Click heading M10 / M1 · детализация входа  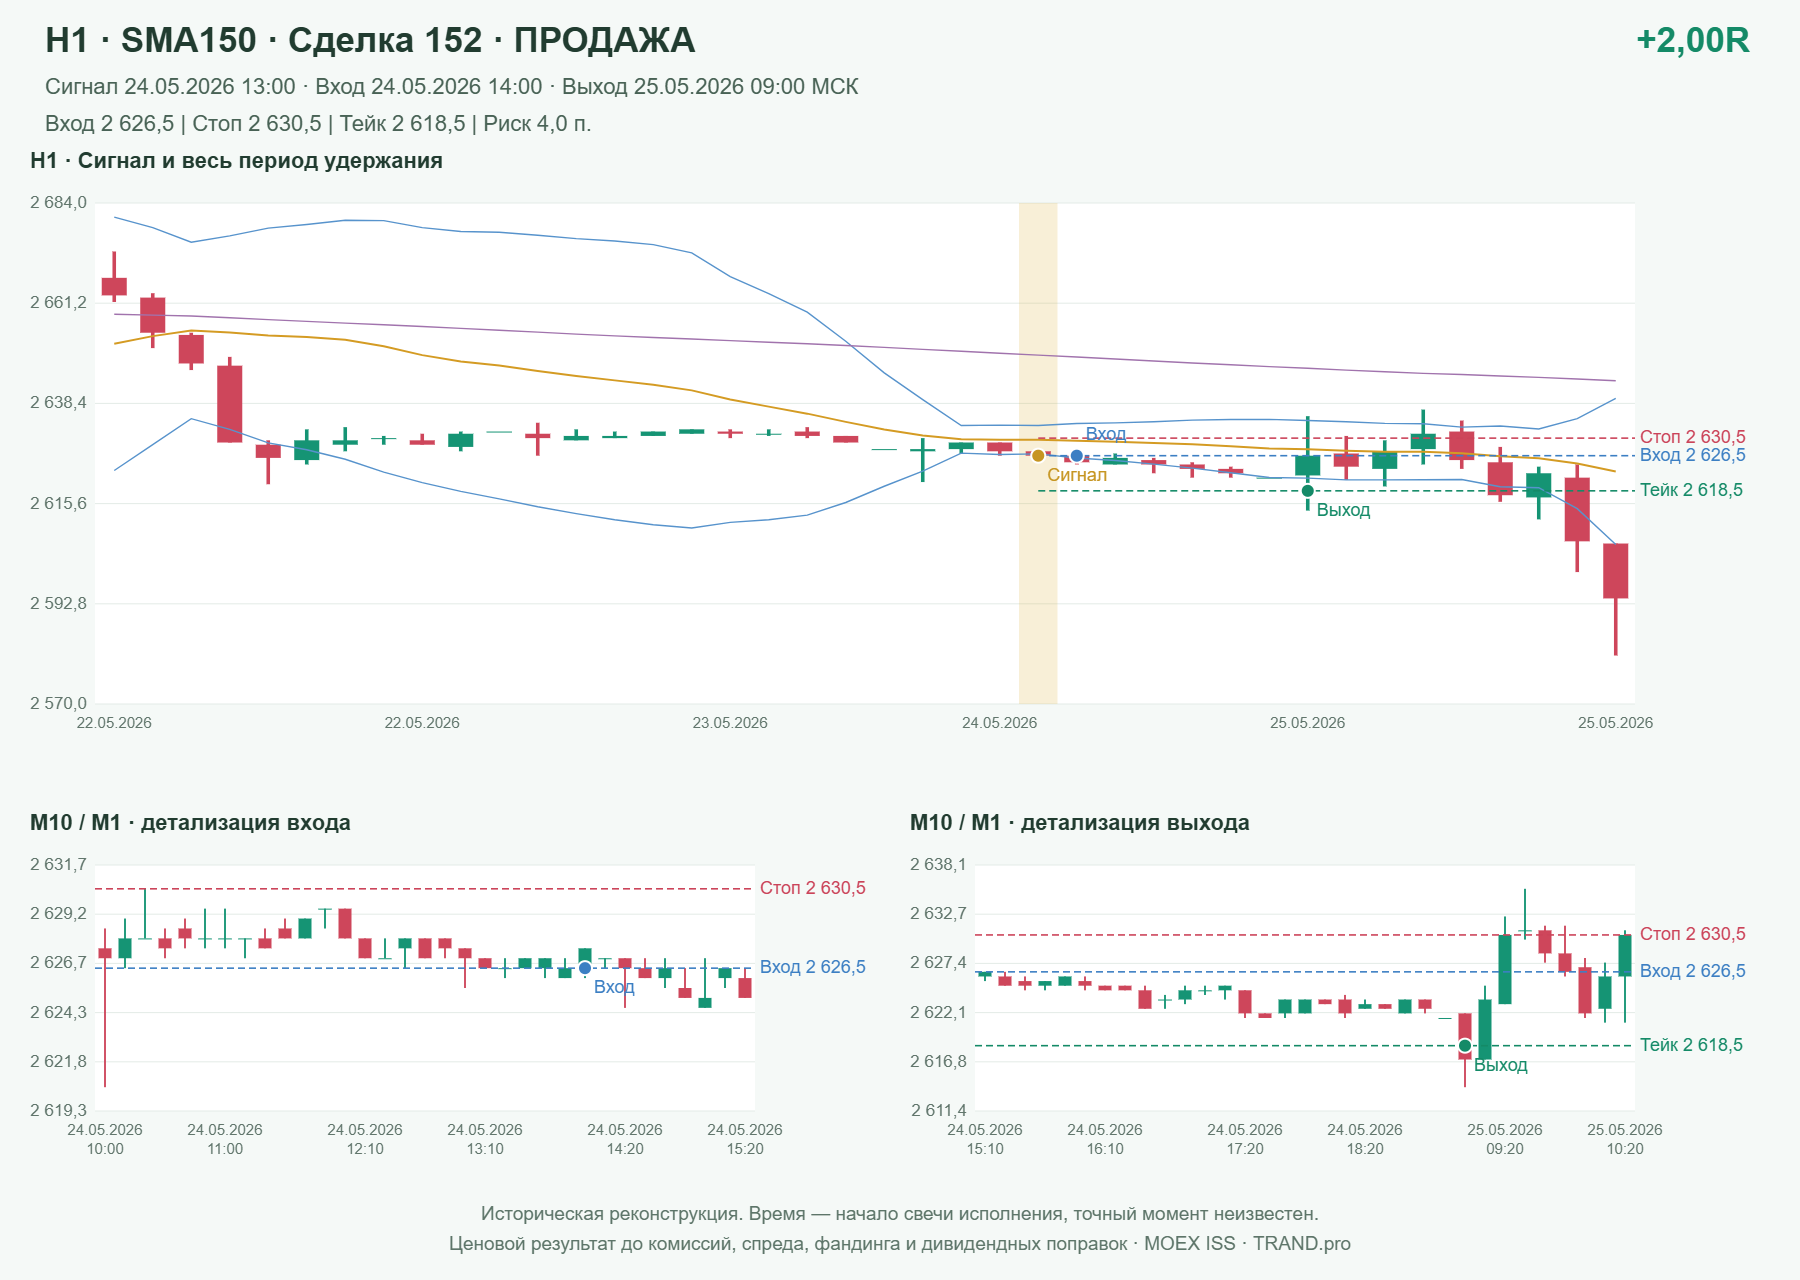(190, 823)
